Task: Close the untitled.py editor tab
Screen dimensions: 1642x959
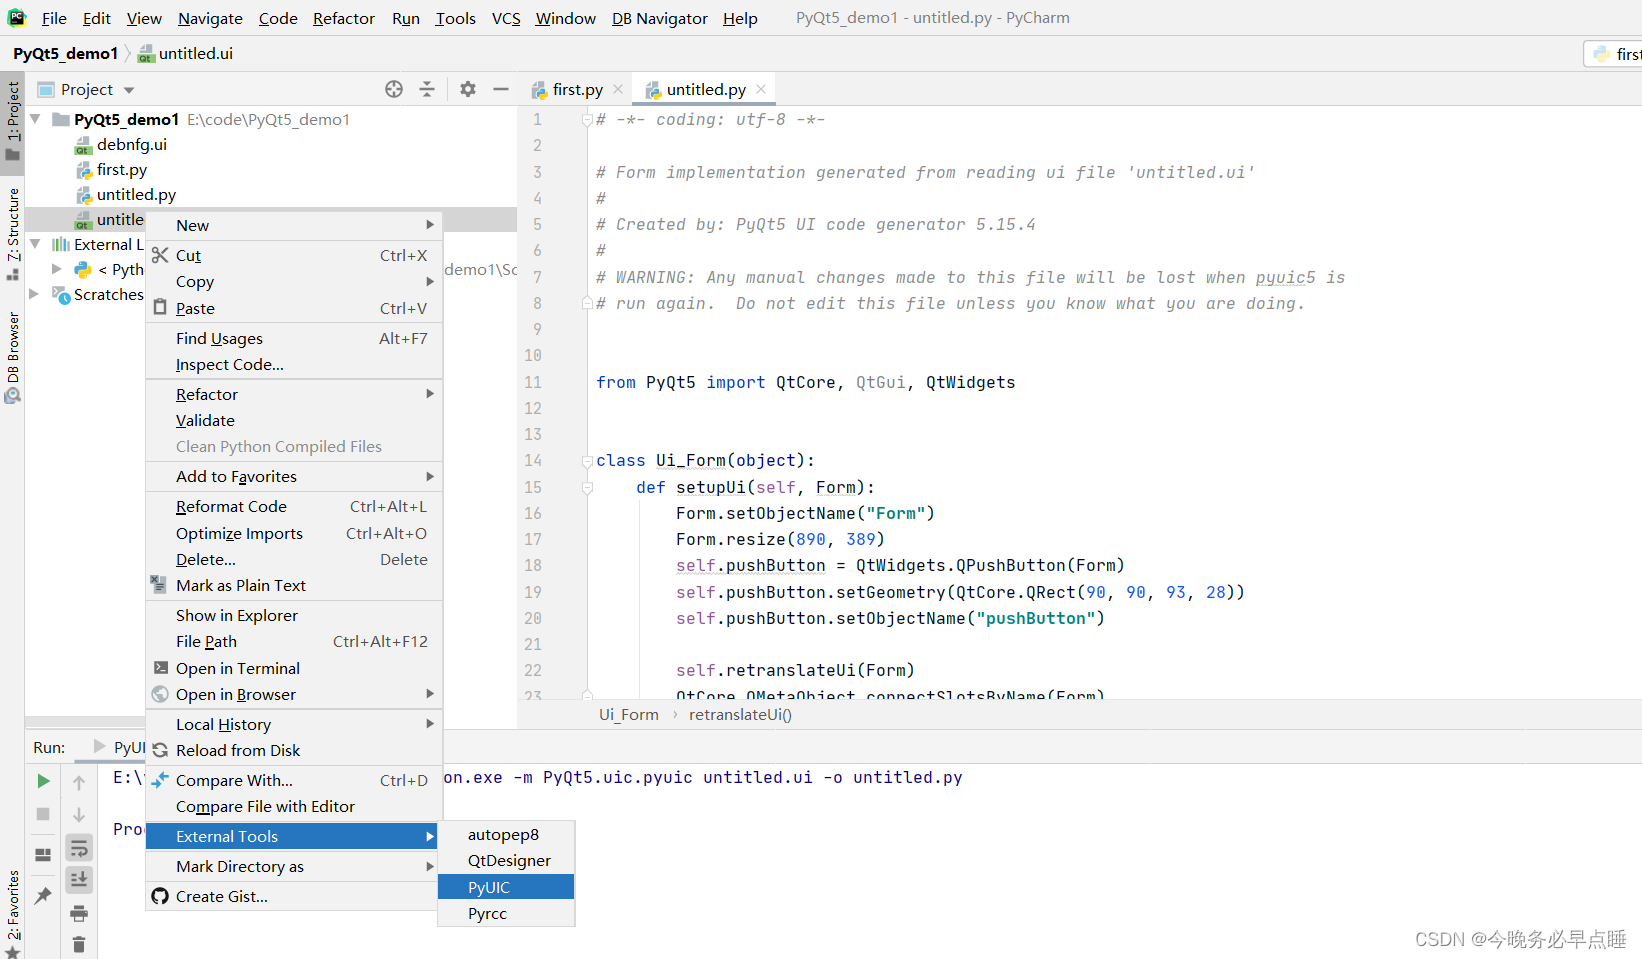Action: point(761,89)
